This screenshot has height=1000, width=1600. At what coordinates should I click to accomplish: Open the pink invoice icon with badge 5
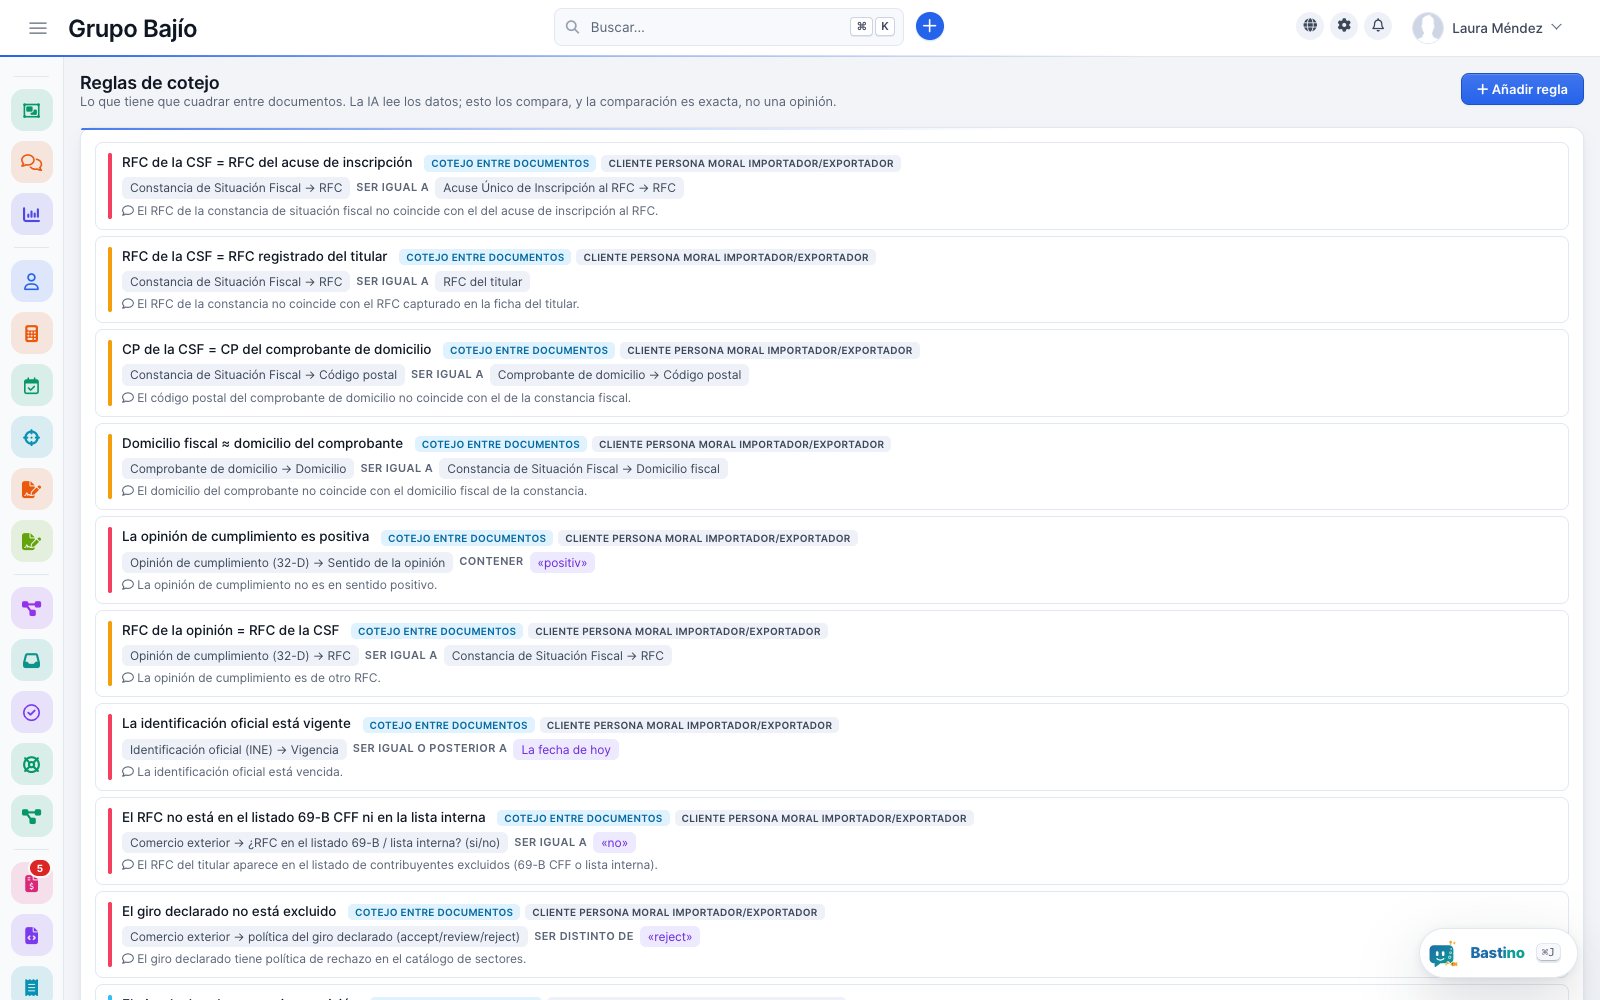pos(32,884)
